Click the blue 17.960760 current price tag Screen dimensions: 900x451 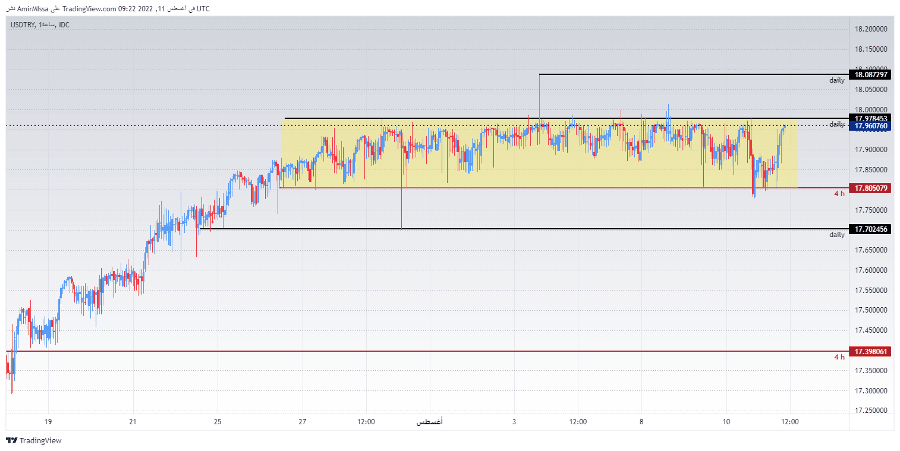click(871, 125)
